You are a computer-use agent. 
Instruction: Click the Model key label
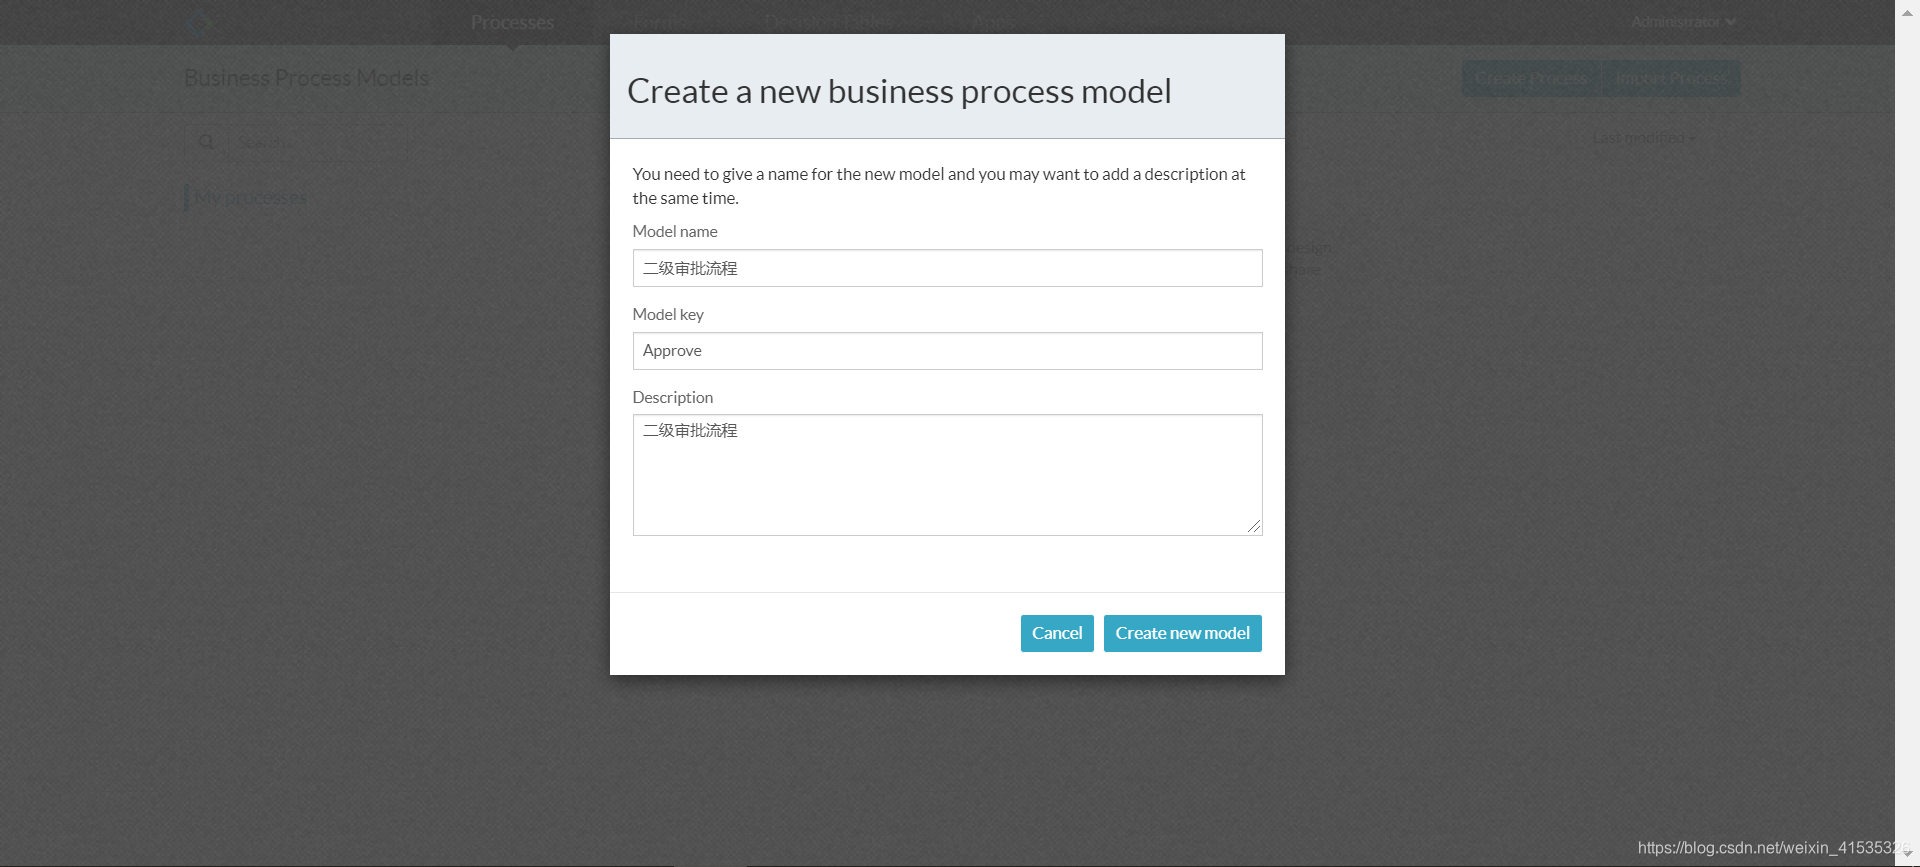point(668,314)
